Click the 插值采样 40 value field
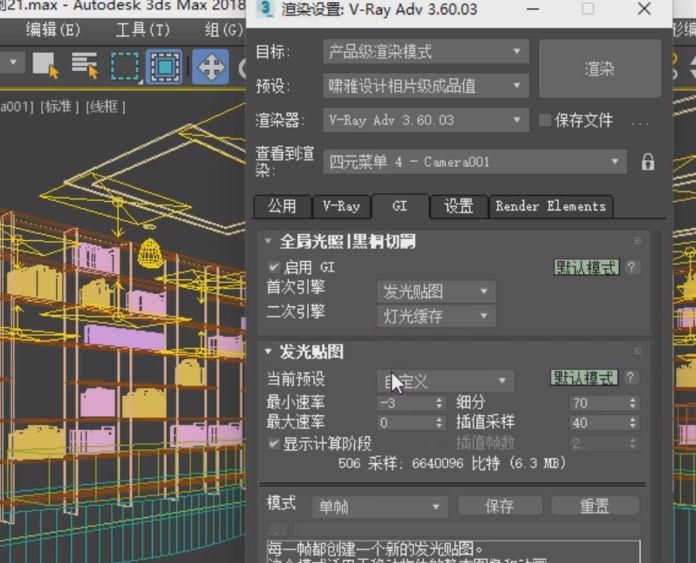Viewport: 696px width, 563px height. point(598,422)
